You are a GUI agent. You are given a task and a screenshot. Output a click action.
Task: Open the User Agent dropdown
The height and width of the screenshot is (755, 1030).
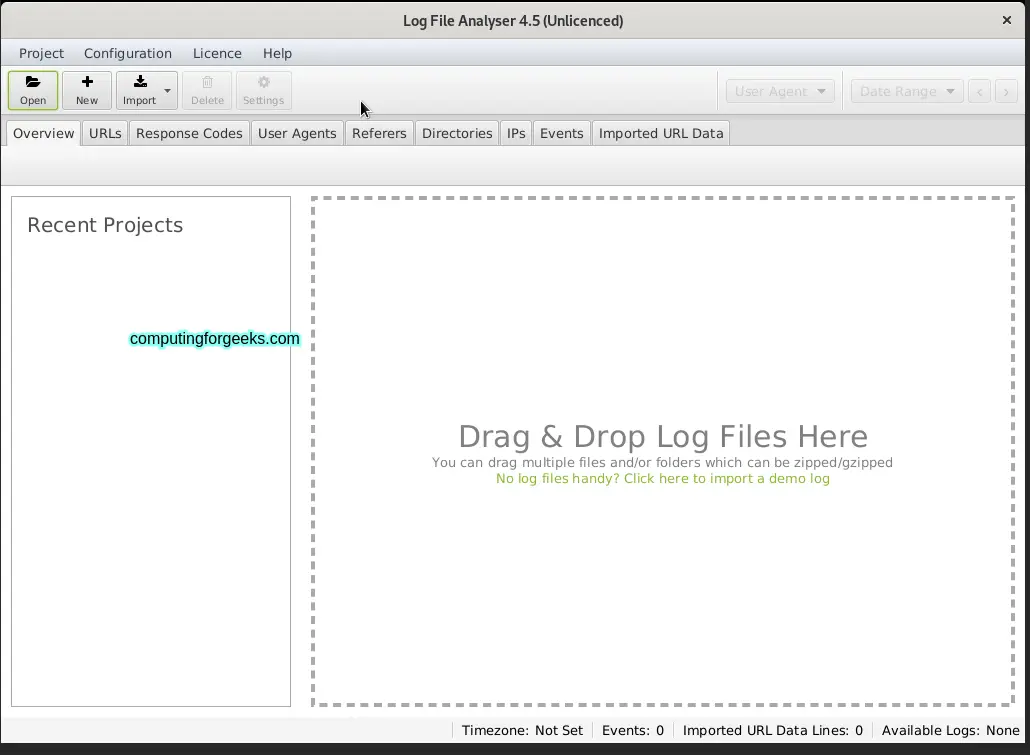tap(780, 91)
